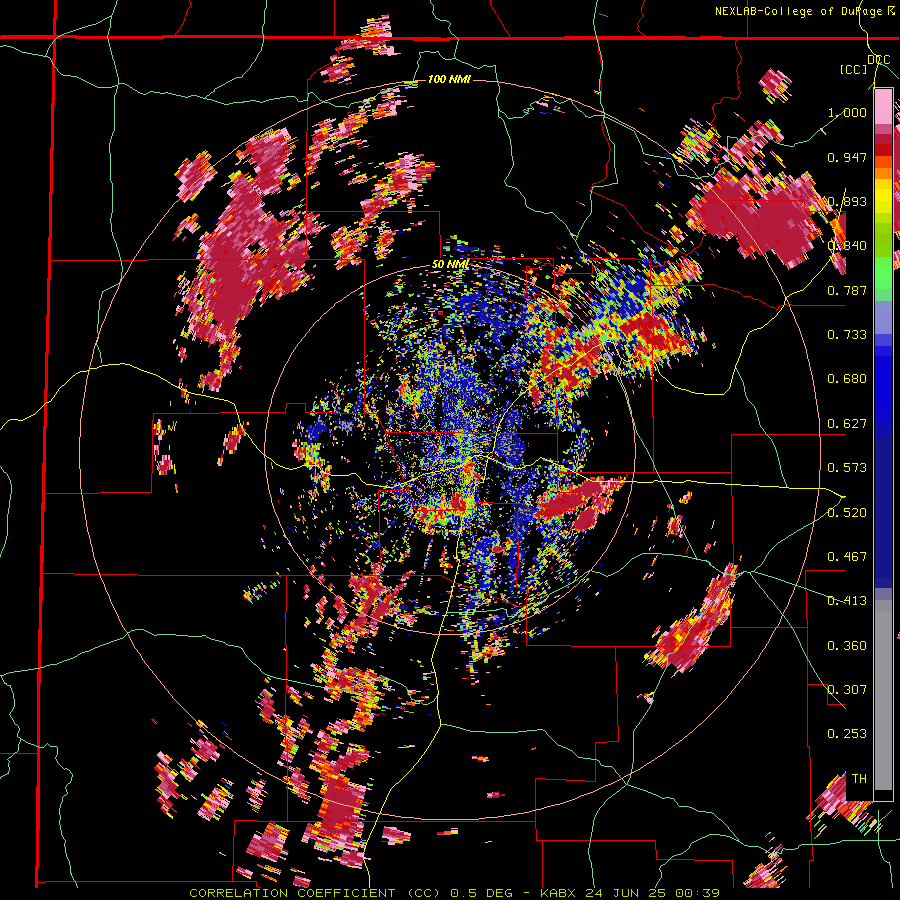Select the 0.947 legend value

point(847,157)
